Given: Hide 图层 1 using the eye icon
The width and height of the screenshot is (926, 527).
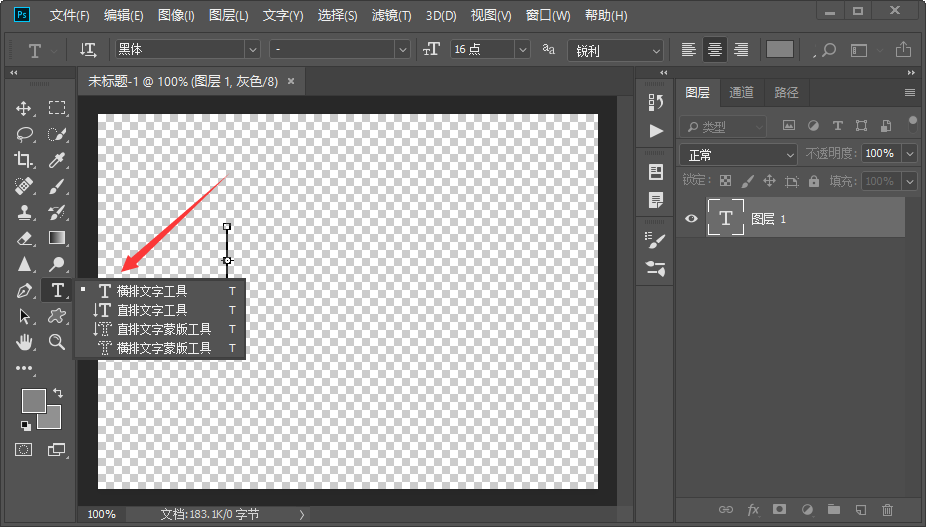Looking at the screenshot, I should coord(690,219).
